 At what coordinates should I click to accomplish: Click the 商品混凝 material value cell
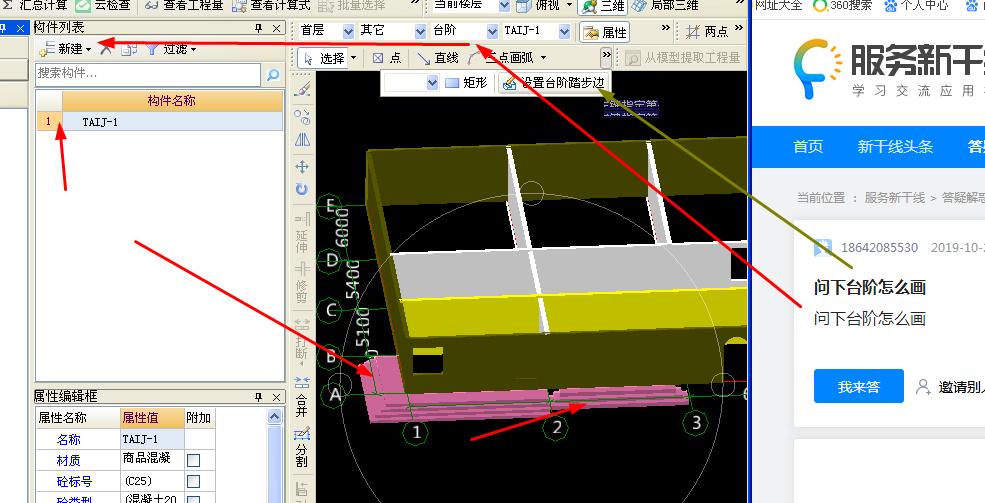[153, 460]
